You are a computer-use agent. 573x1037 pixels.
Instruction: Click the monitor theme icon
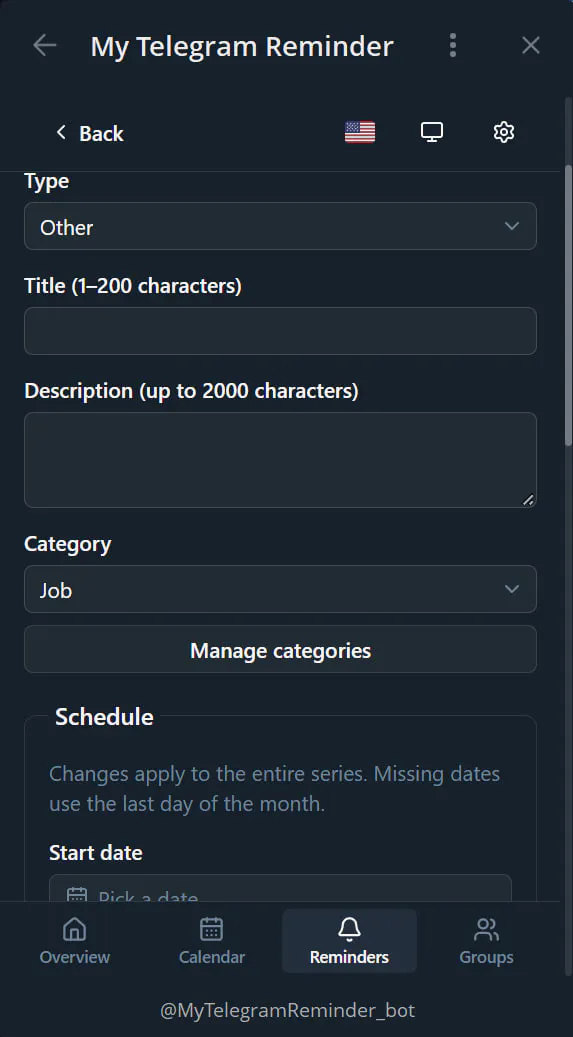[x=432, y=132]
